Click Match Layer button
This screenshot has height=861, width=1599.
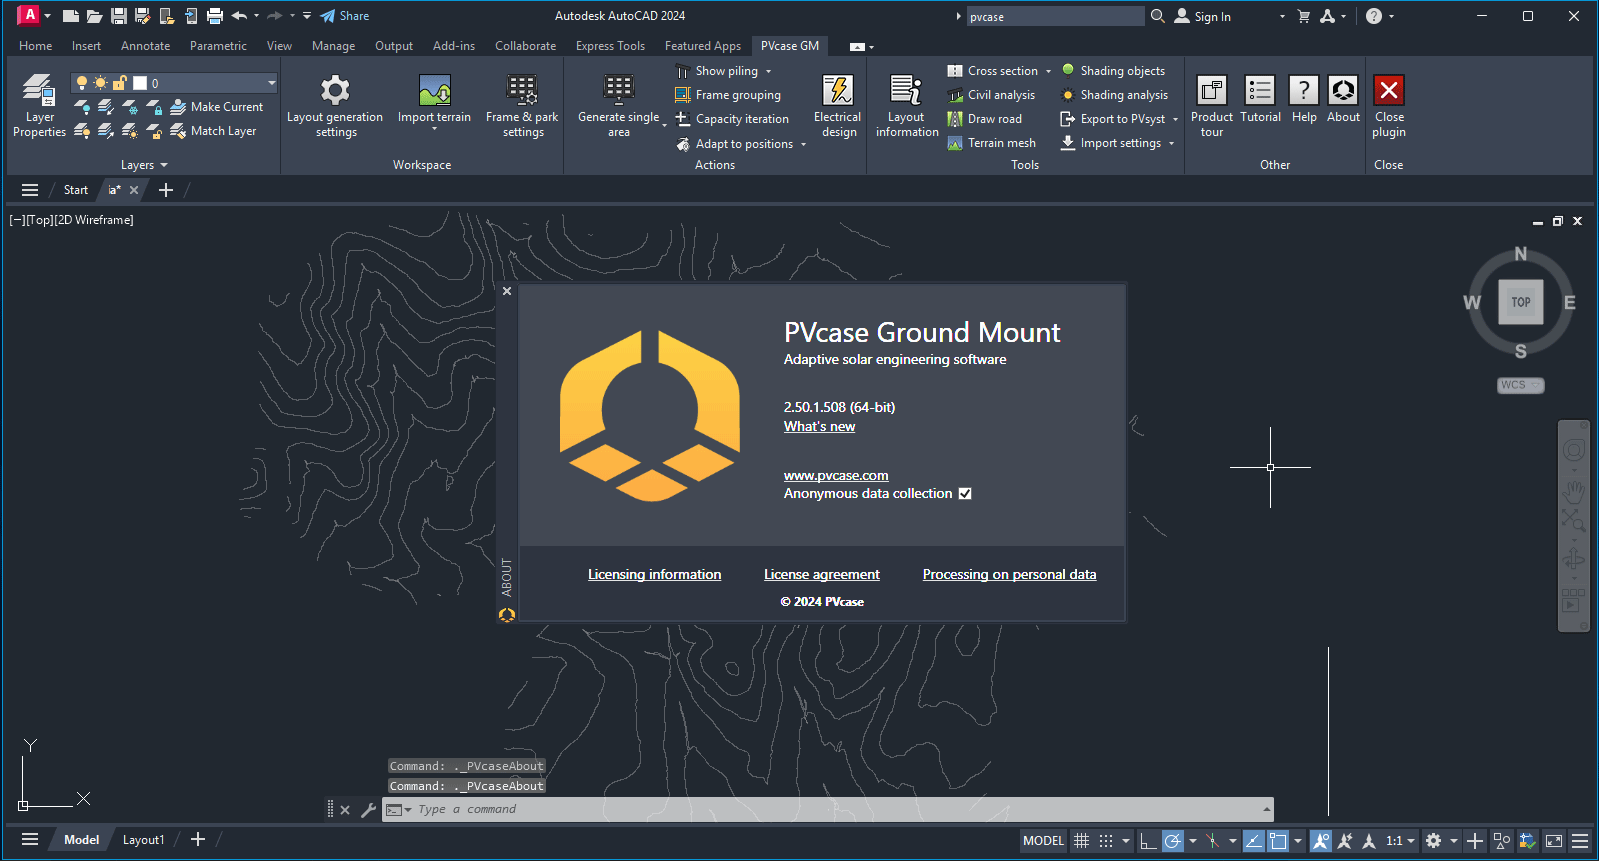[213, 131]
